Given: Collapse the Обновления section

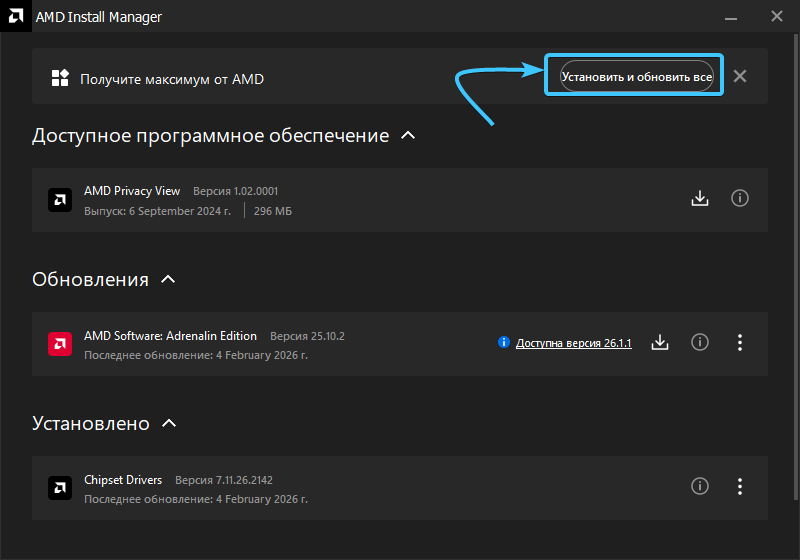Looking at the screenshot, I should (168, 279).
